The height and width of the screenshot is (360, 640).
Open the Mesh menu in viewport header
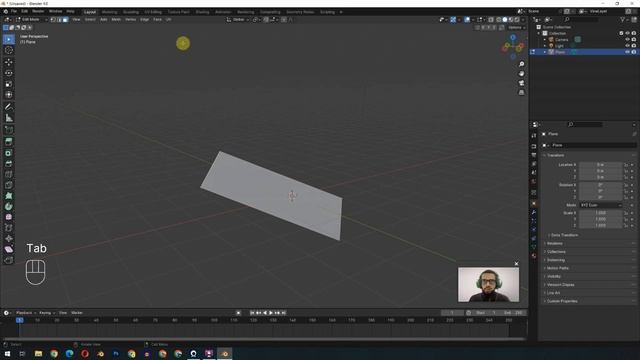coord(116,20)
